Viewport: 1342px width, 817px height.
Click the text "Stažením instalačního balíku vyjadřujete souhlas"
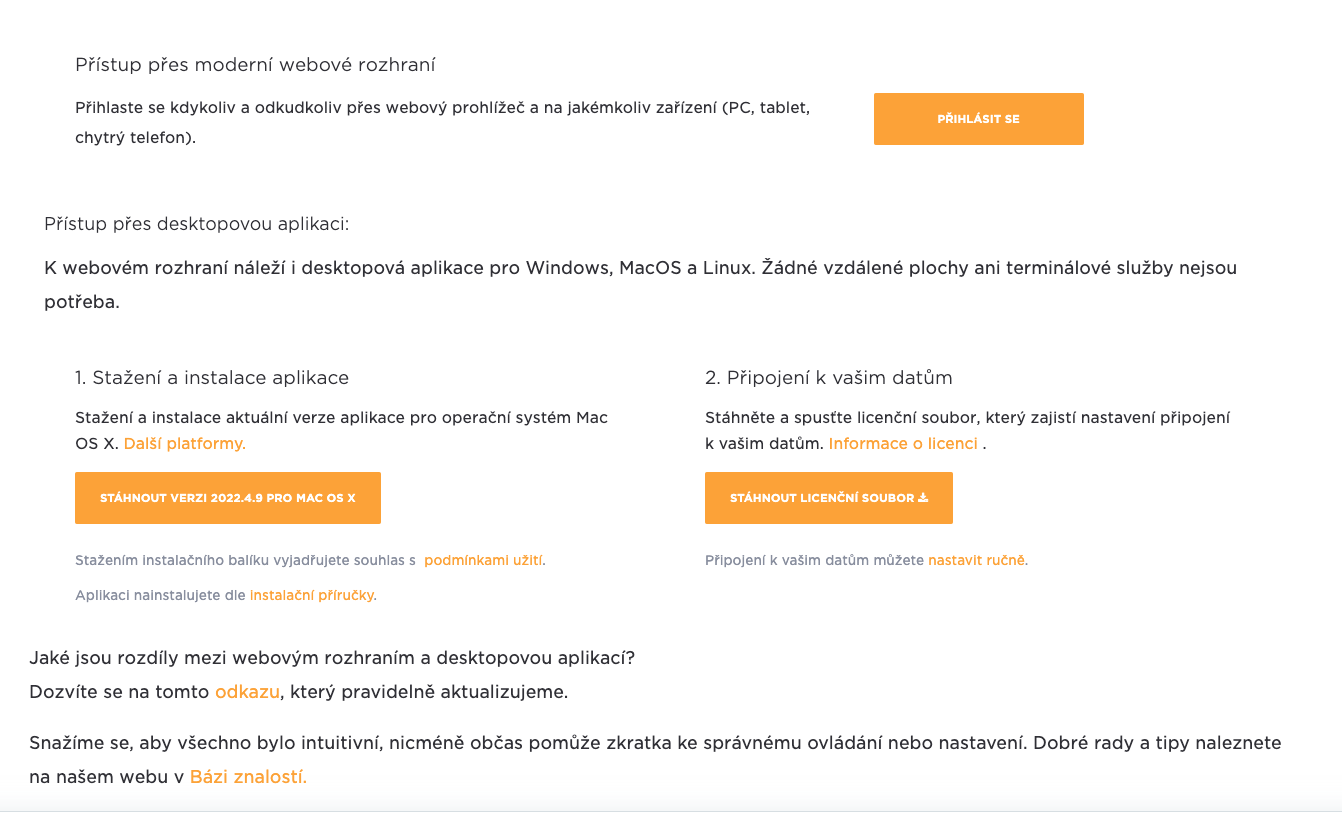click(245, 560)
